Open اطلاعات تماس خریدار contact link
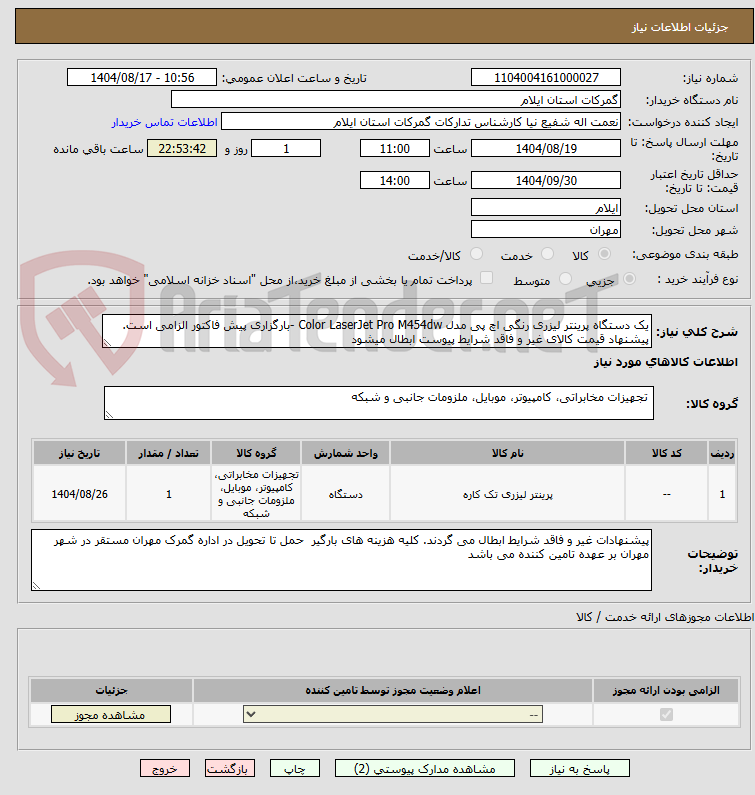This screenshot has height=795, width=755. pyautogui.click(x=164, y=122)
